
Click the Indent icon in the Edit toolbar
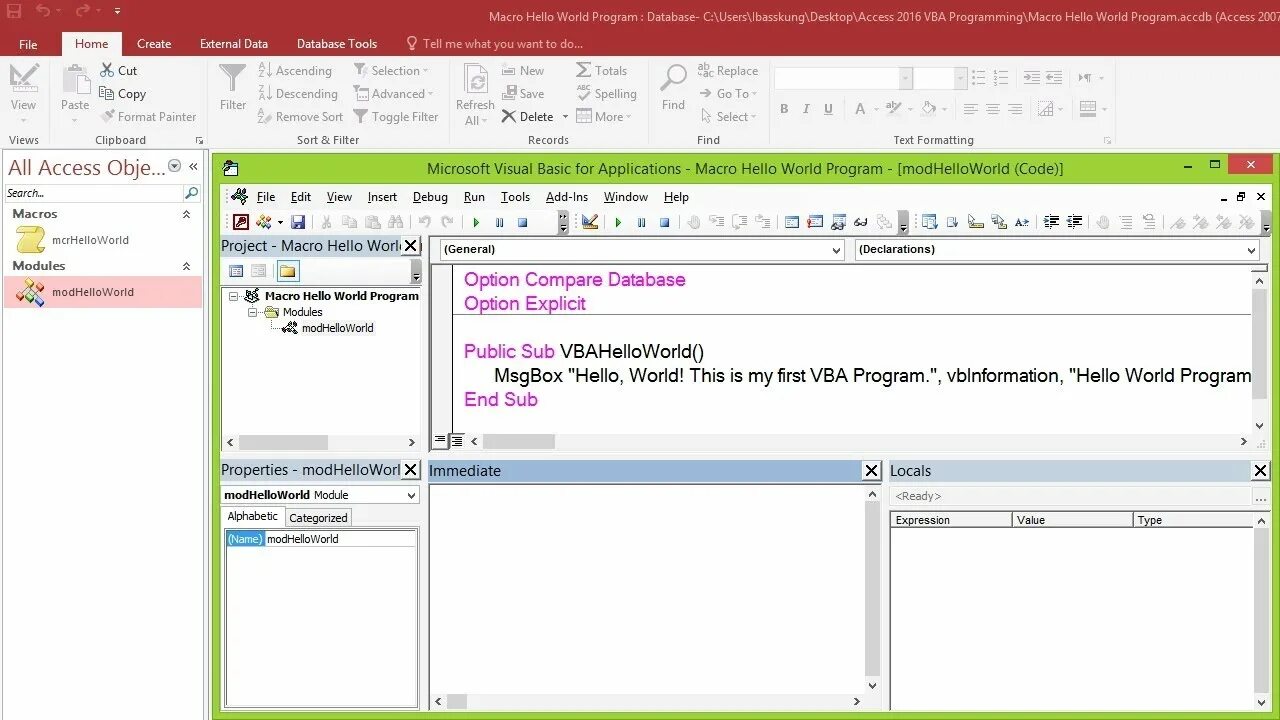point(1051,222)
